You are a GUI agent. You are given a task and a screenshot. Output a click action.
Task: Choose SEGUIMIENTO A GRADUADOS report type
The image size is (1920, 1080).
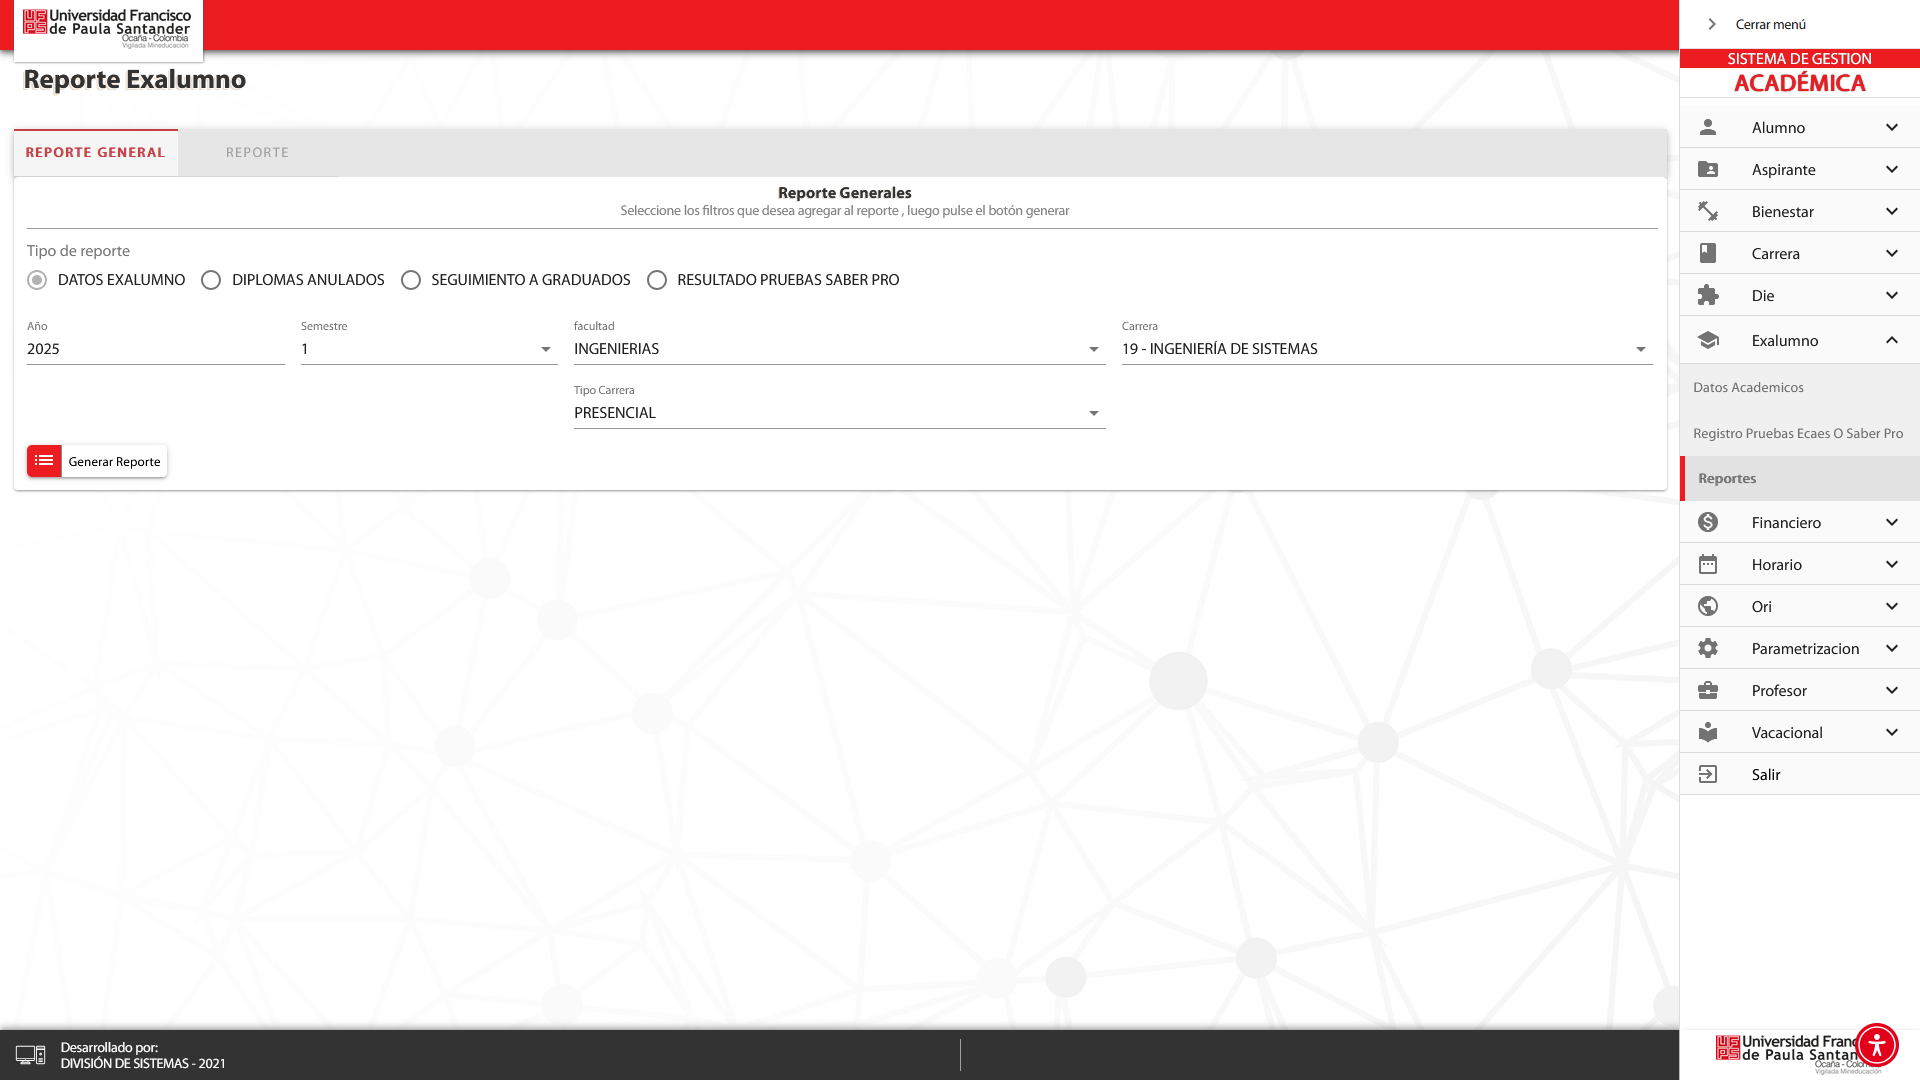point(411,280)
